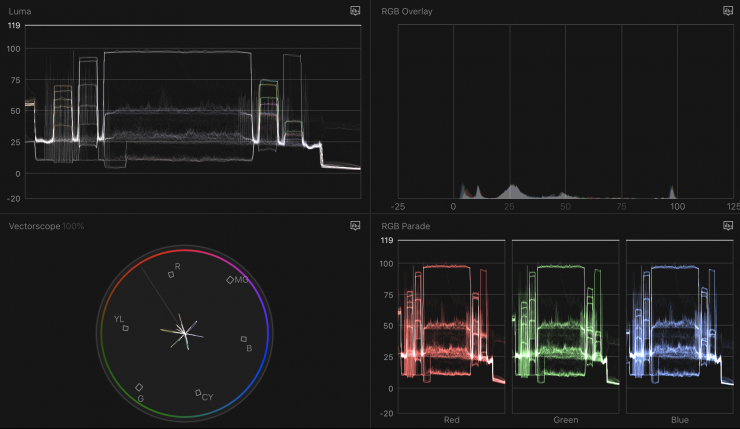Open the Vectorscope settings icon
Screen dimensions: 740x429
coord(355,226)
